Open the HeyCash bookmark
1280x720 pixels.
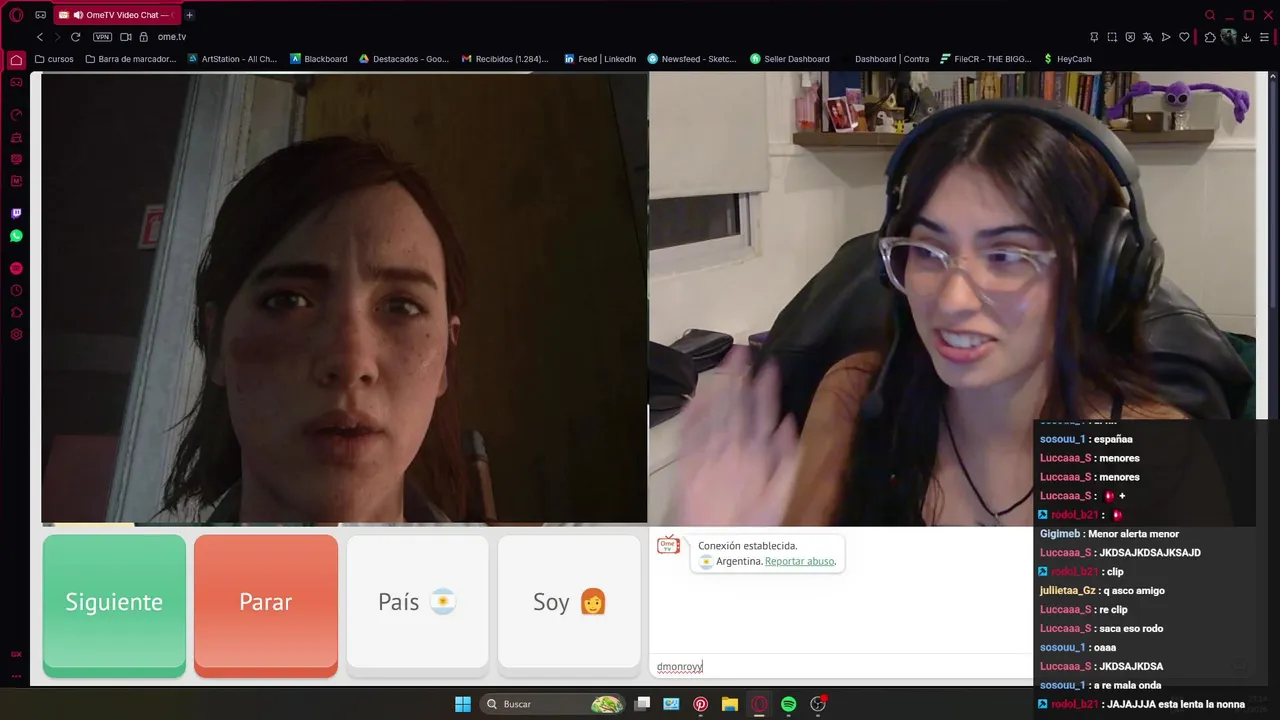pyautogui.click(x=1068, y=59)
